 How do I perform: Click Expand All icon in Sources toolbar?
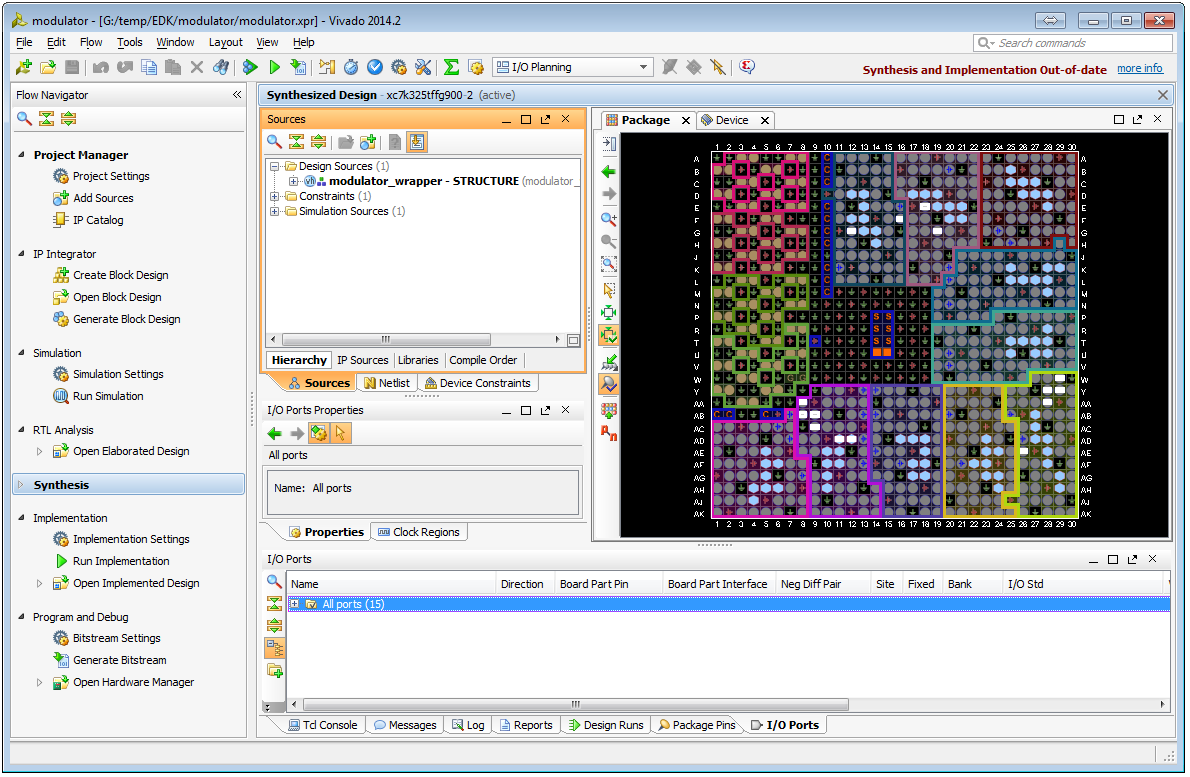(318, 142)
